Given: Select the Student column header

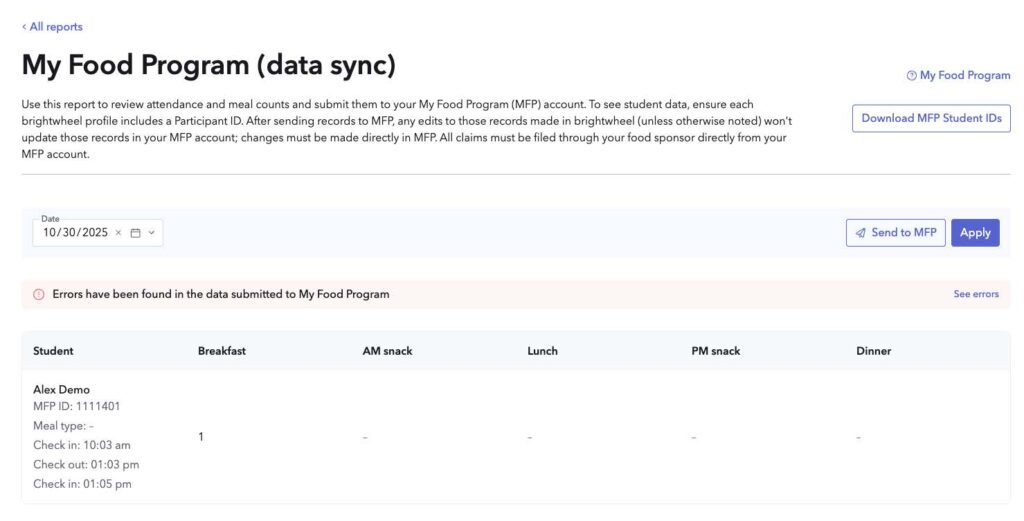Looking at the screenshot, I should click(53, 351).
